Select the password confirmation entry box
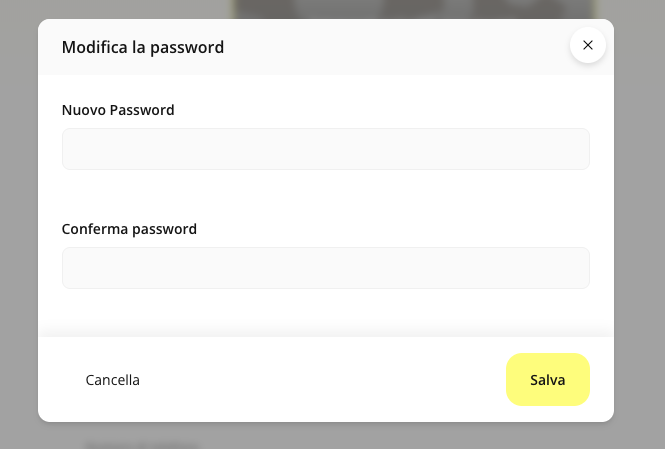665x449 pixels. 326,268
